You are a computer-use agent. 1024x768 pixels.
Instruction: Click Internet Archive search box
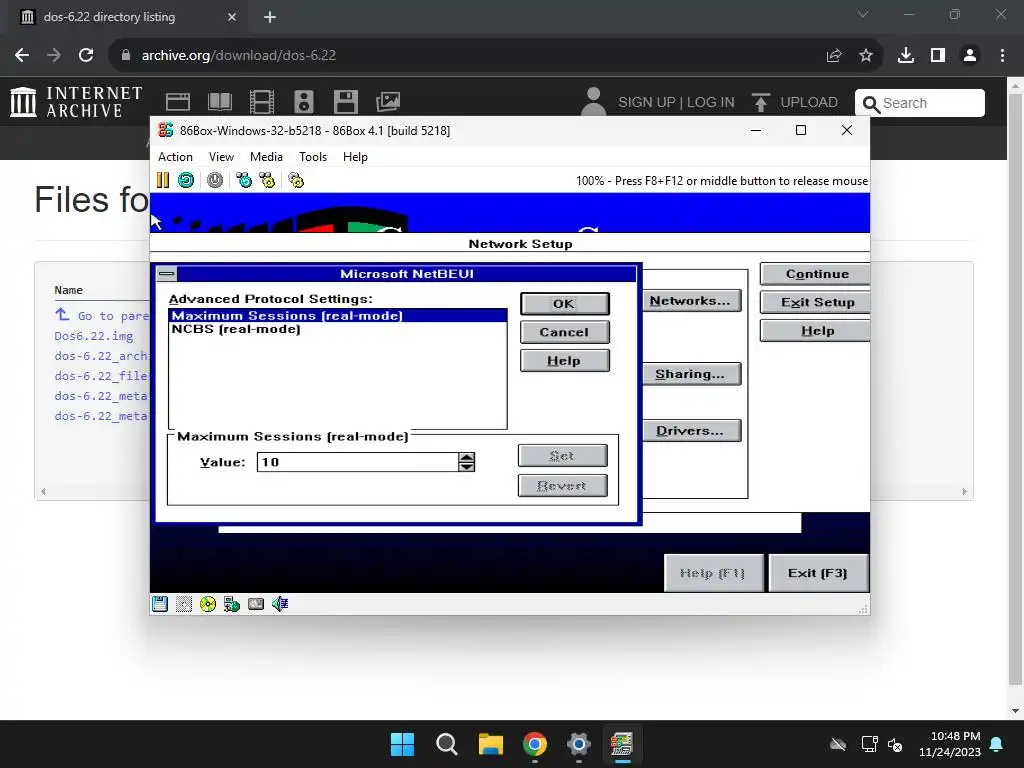coord(920,103)
